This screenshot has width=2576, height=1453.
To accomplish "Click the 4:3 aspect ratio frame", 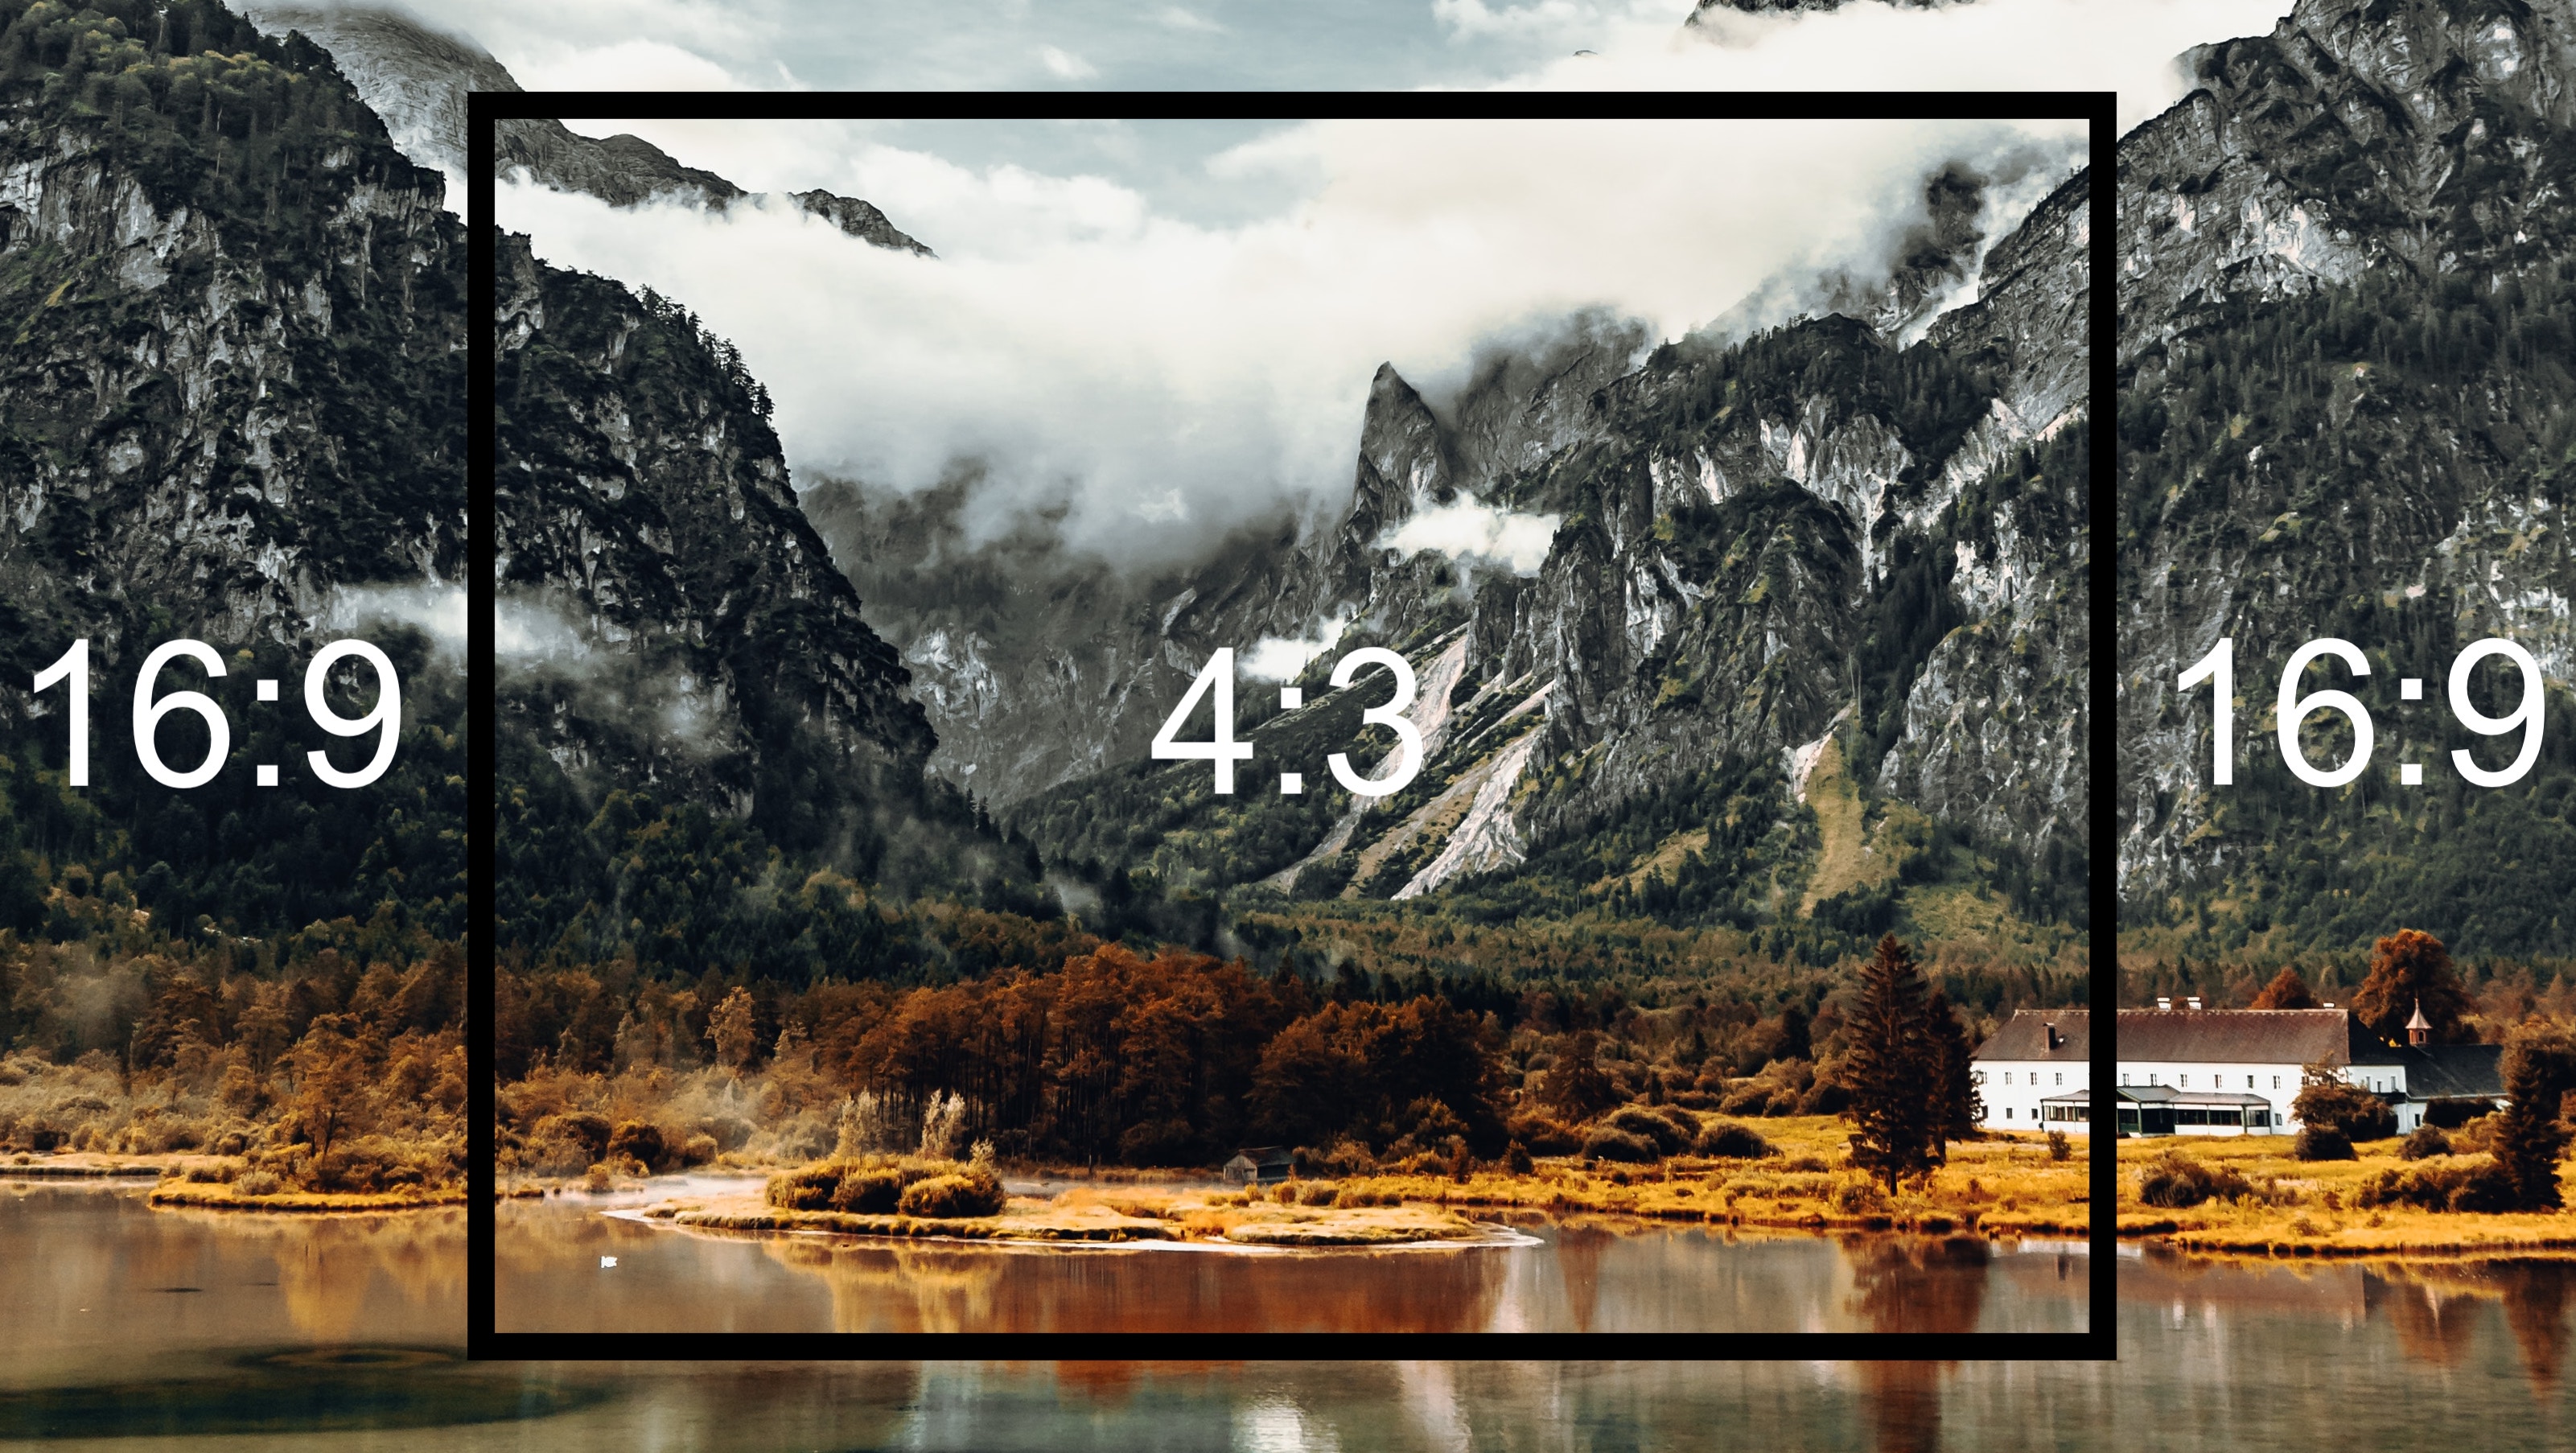I will click(x=1286, y=726).
